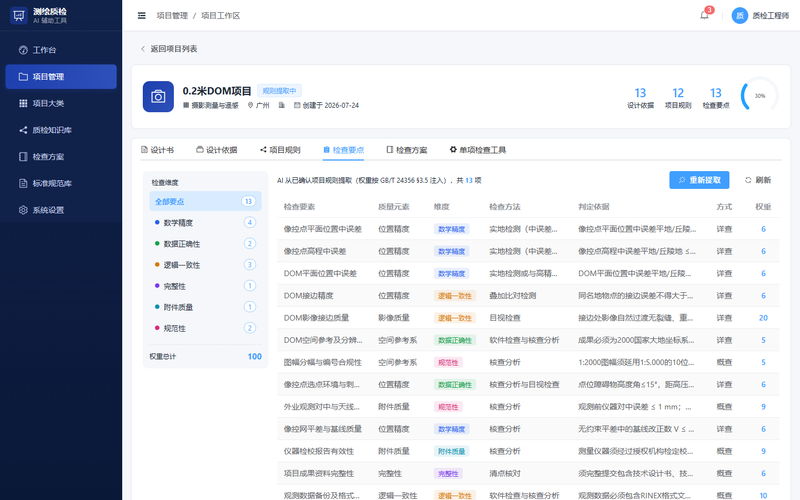Select 项目管理 in sidebar
The image size is (800, 500).
pyautogui.click(x=61, y=77)
